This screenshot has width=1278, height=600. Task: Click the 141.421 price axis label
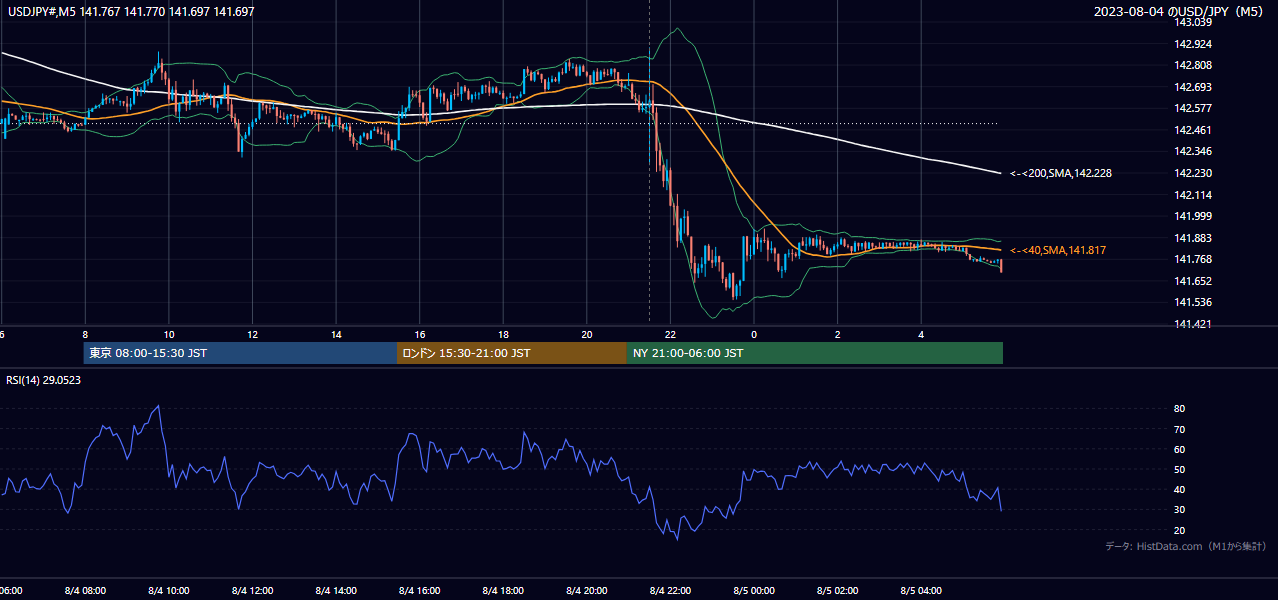click(1193, 324)
